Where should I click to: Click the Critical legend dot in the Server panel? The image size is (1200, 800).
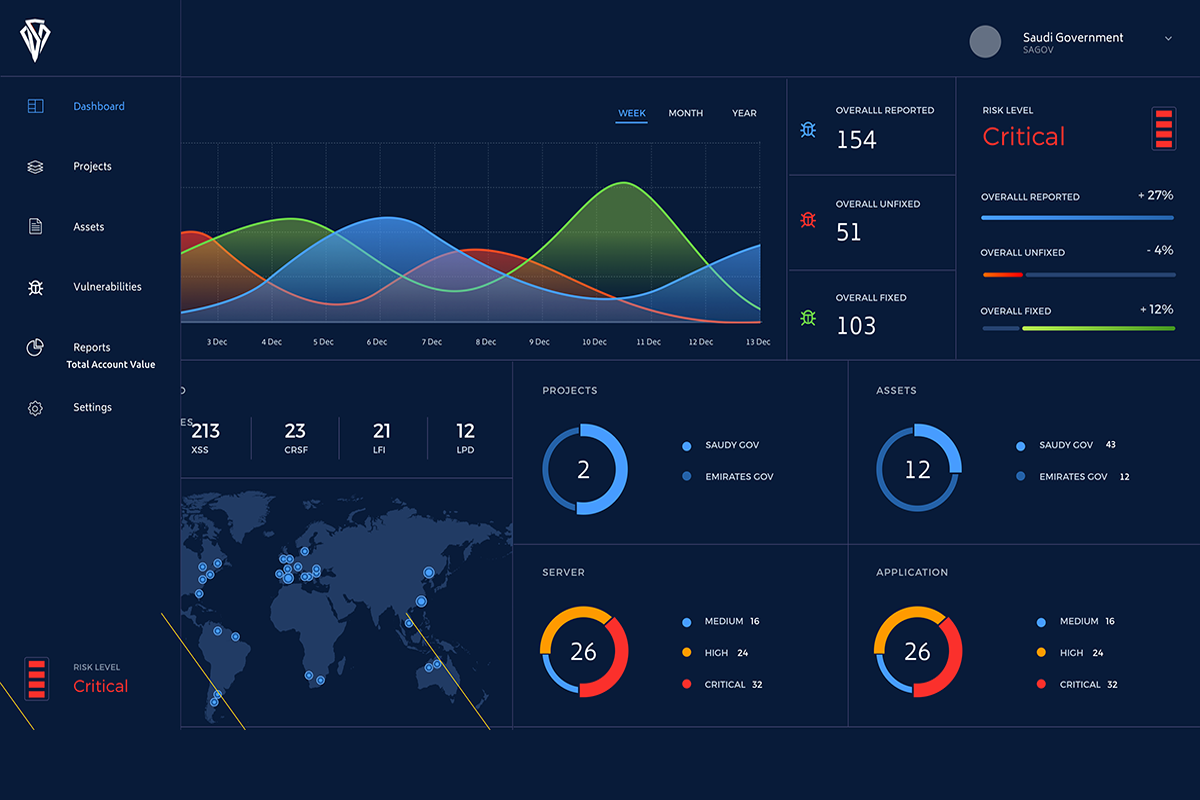(x=687, y=685)
